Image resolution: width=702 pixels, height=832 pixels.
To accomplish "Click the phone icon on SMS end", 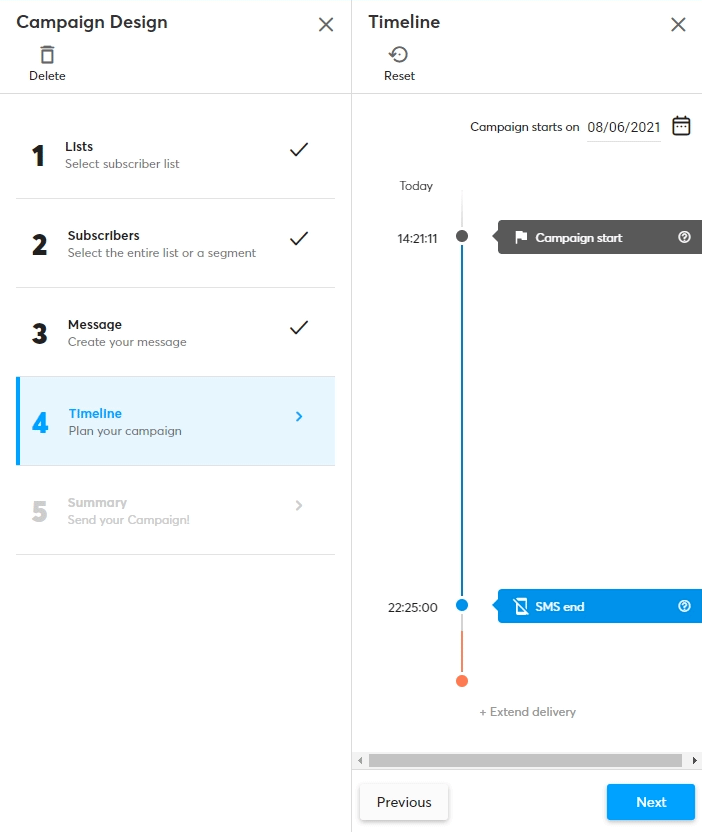I will pyautogui.click(x=520, y=606).
